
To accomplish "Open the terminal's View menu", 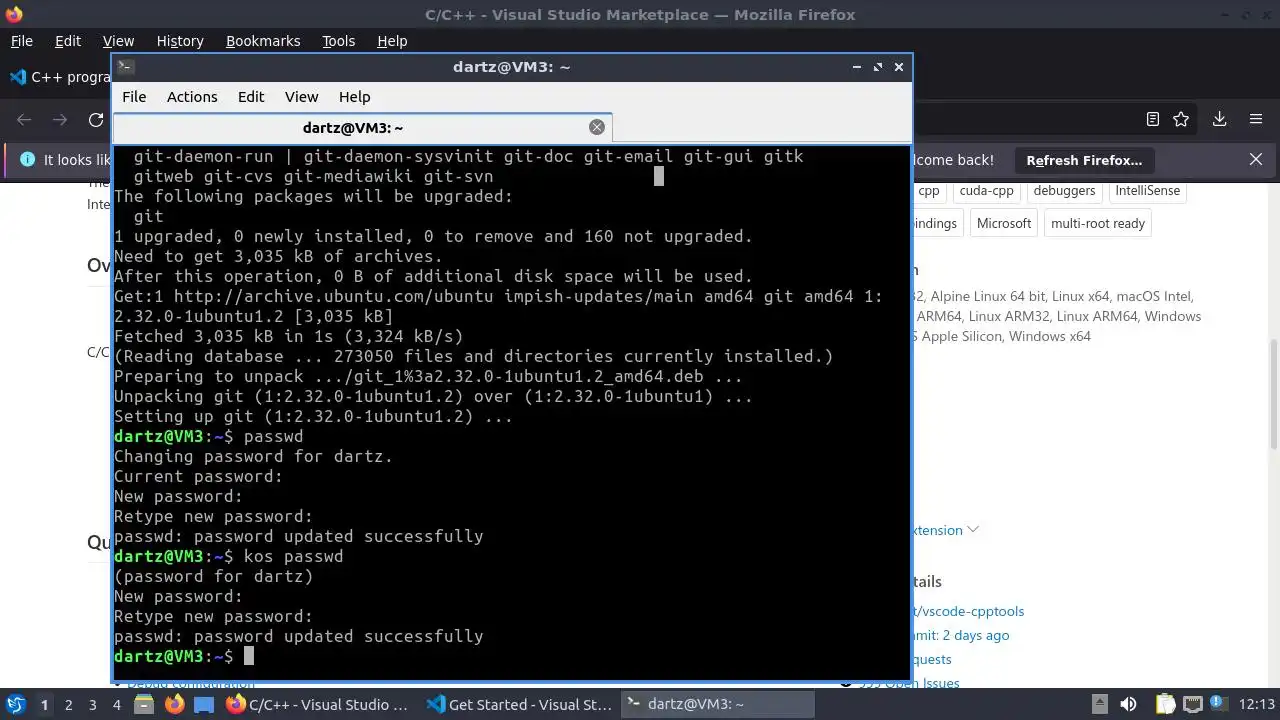I will (301, 97).
